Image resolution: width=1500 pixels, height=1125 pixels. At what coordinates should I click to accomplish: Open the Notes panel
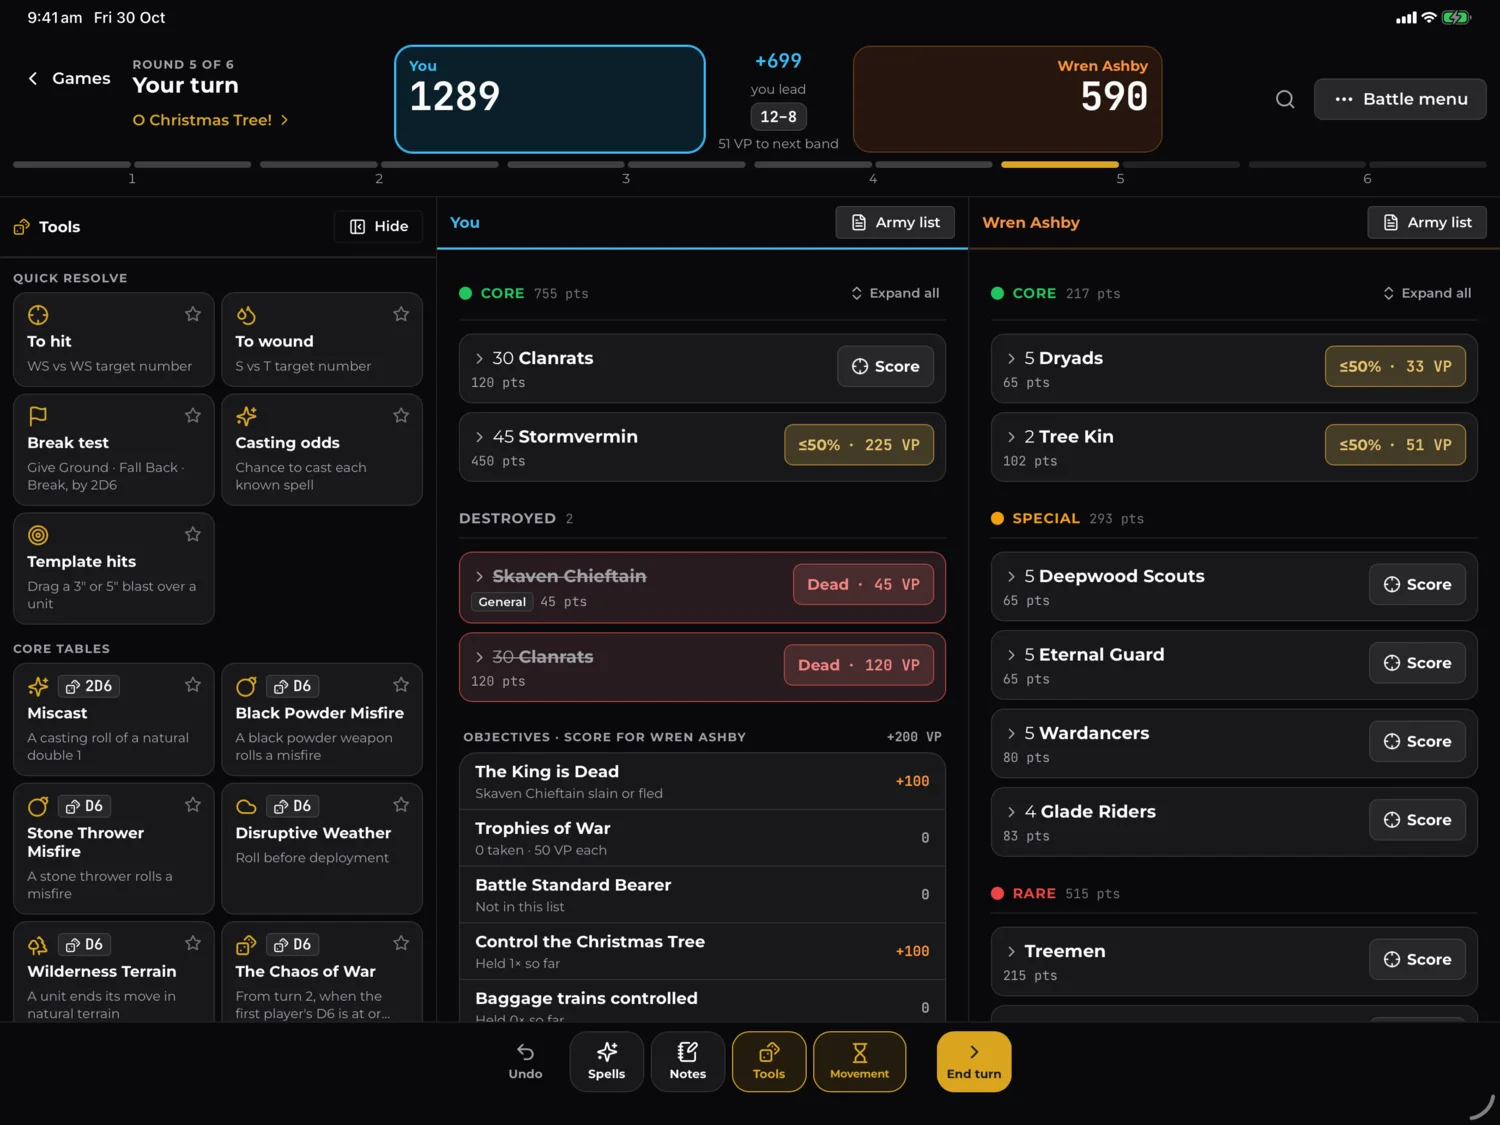click(x=688, y=1062)
